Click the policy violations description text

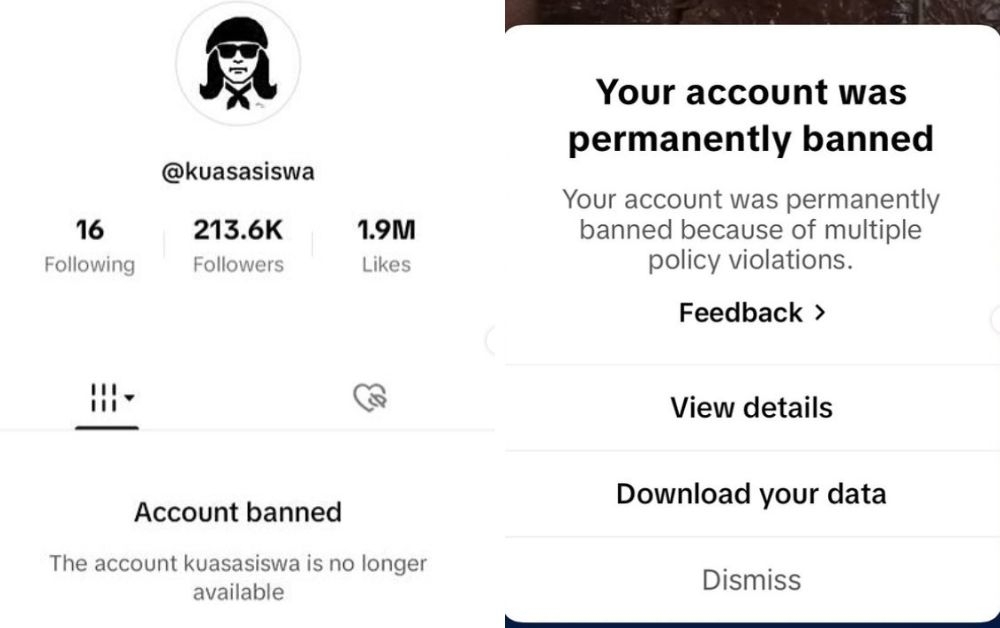pos(751,229)
